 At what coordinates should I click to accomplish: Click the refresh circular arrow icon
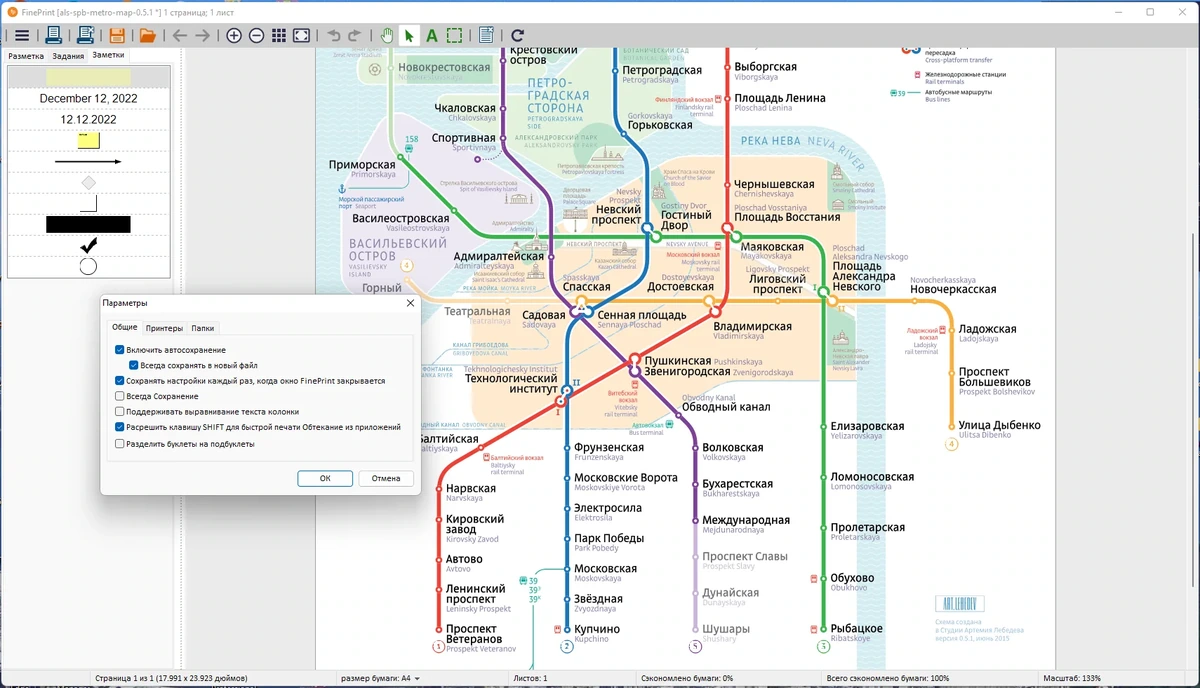click(517, 36)
